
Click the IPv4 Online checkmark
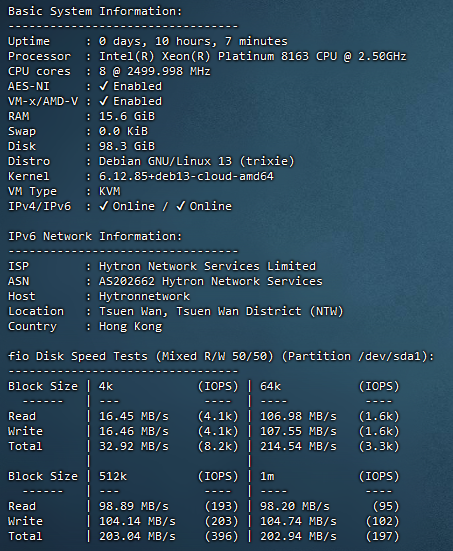coord(103,206)
